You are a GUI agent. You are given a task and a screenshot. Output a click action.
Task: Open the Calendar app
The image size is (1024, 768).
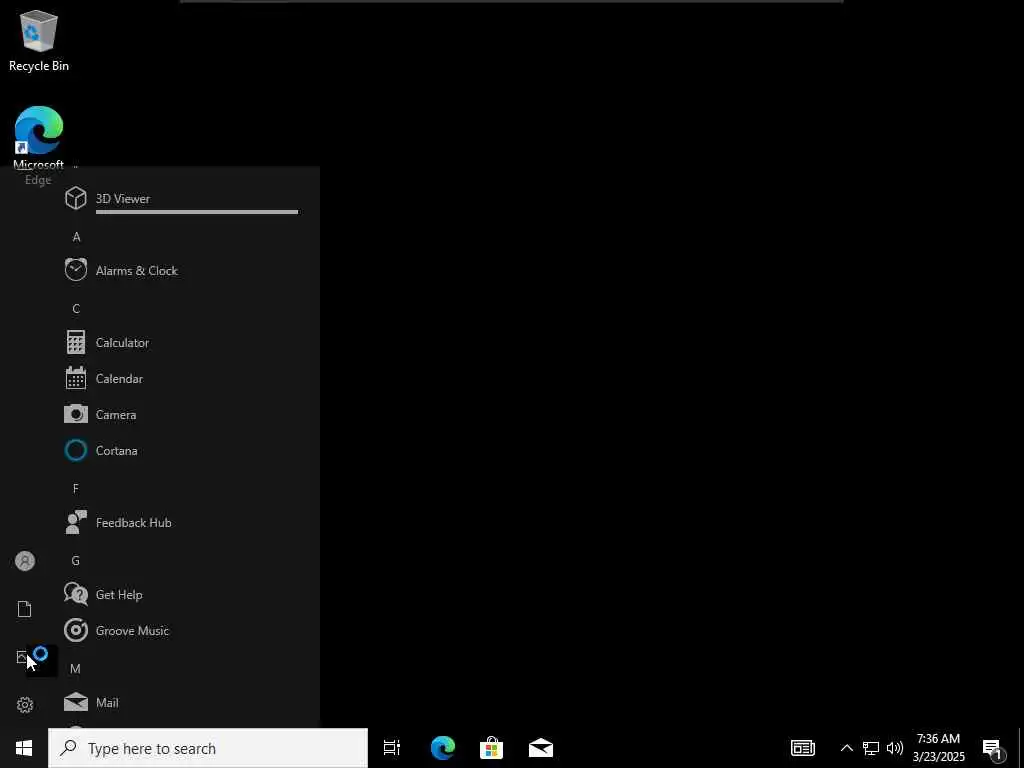(x=181, y=379)
